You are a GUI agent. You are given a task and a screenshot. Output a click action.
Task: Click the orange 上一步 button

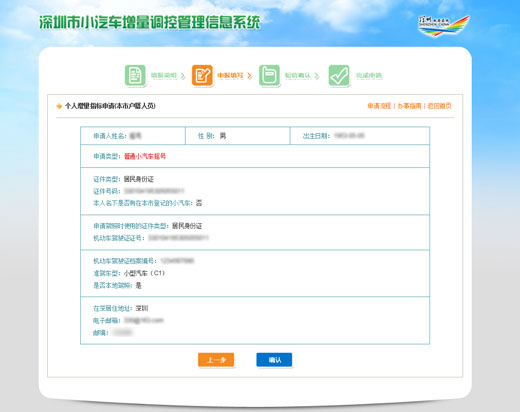(216, 360)
